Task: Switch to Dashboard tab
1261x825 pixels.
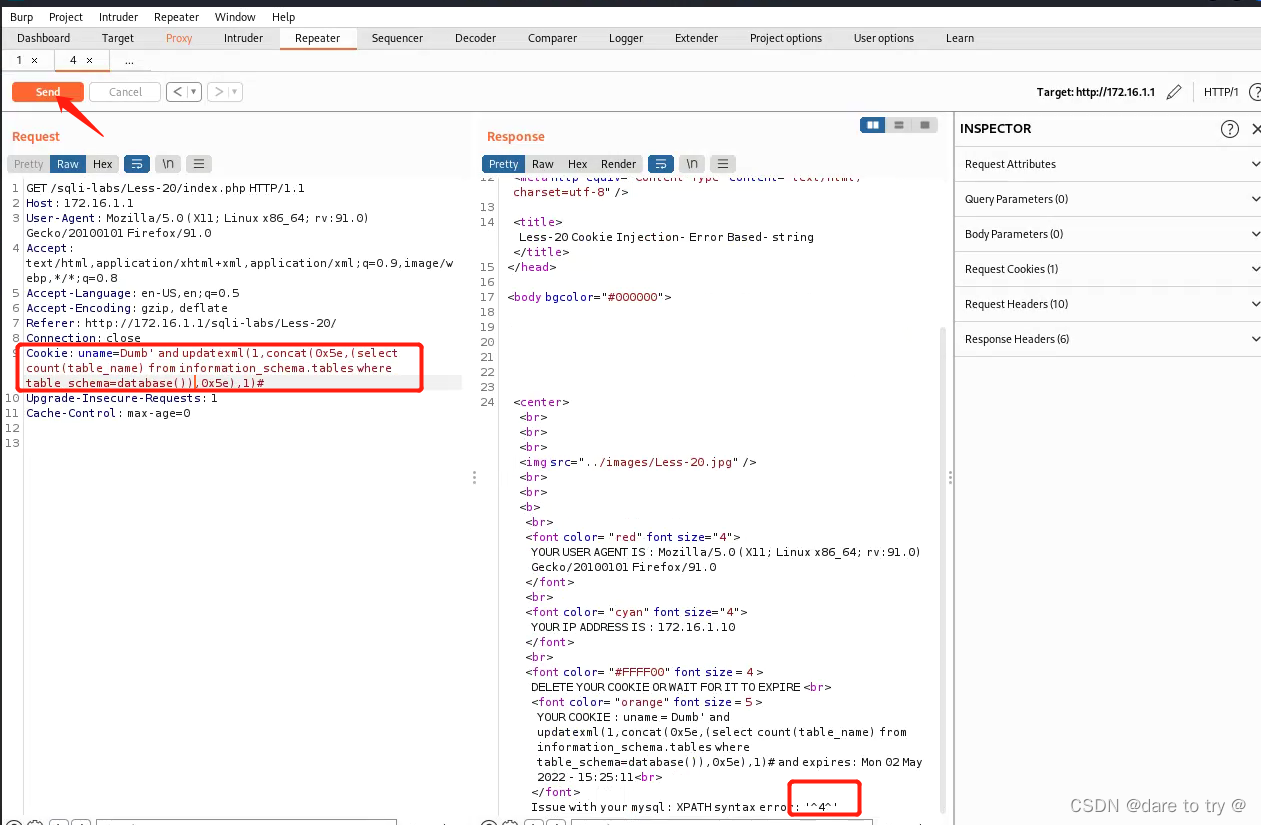Action: coord(44,38)
